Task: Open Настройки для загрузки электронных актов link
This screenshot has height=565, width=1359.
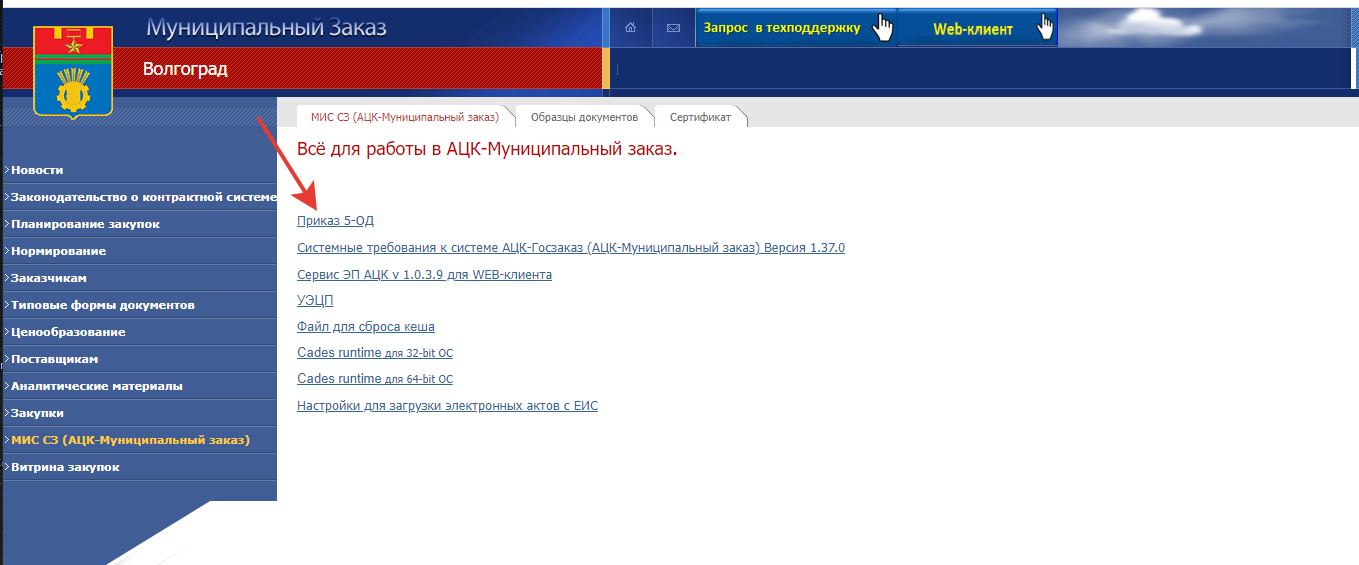Action: click(447, 406)
